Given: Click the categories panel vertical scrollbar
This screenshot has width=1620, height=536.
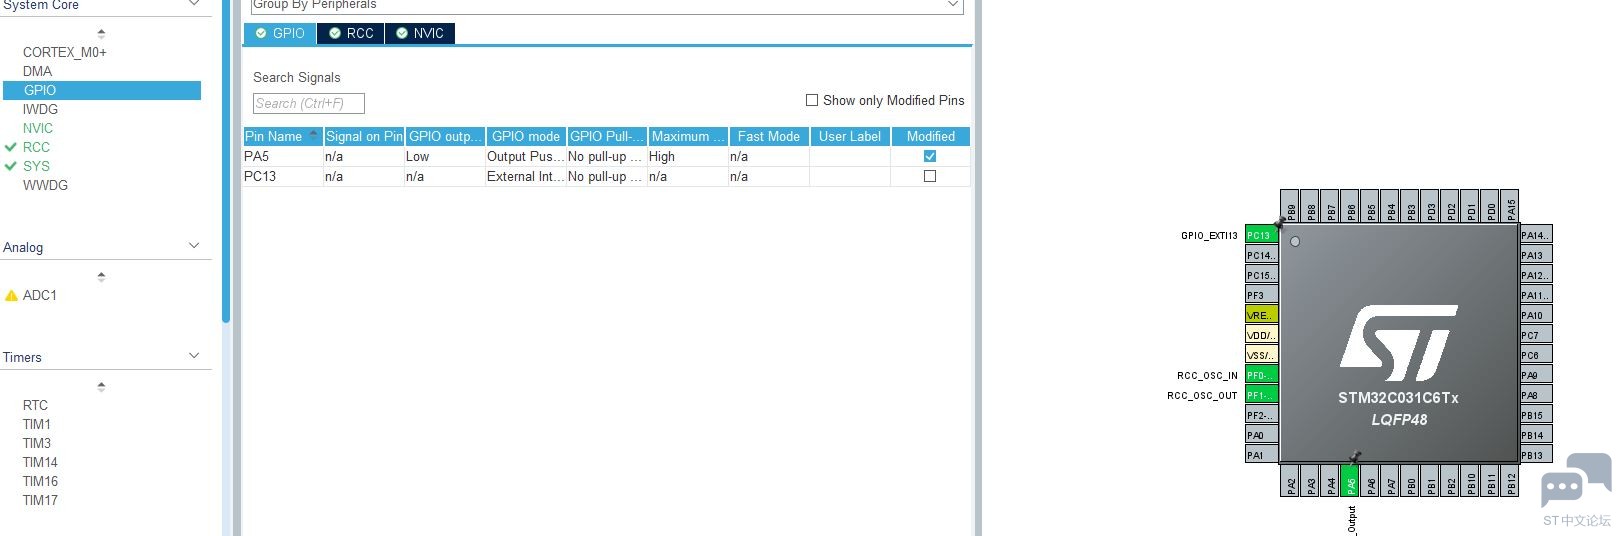Looking at the screenshot, I should (x=226, y=160).
